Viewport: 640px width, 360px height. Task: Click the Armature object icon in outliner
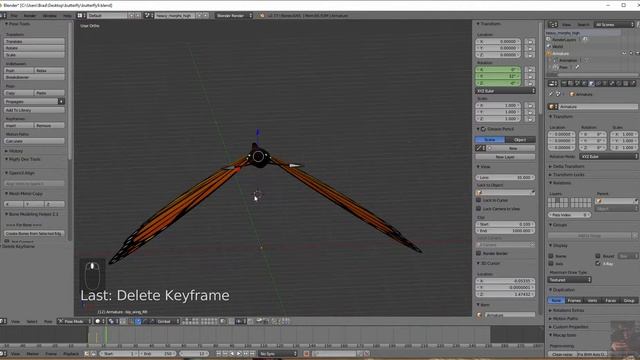[x=549, y=53]
